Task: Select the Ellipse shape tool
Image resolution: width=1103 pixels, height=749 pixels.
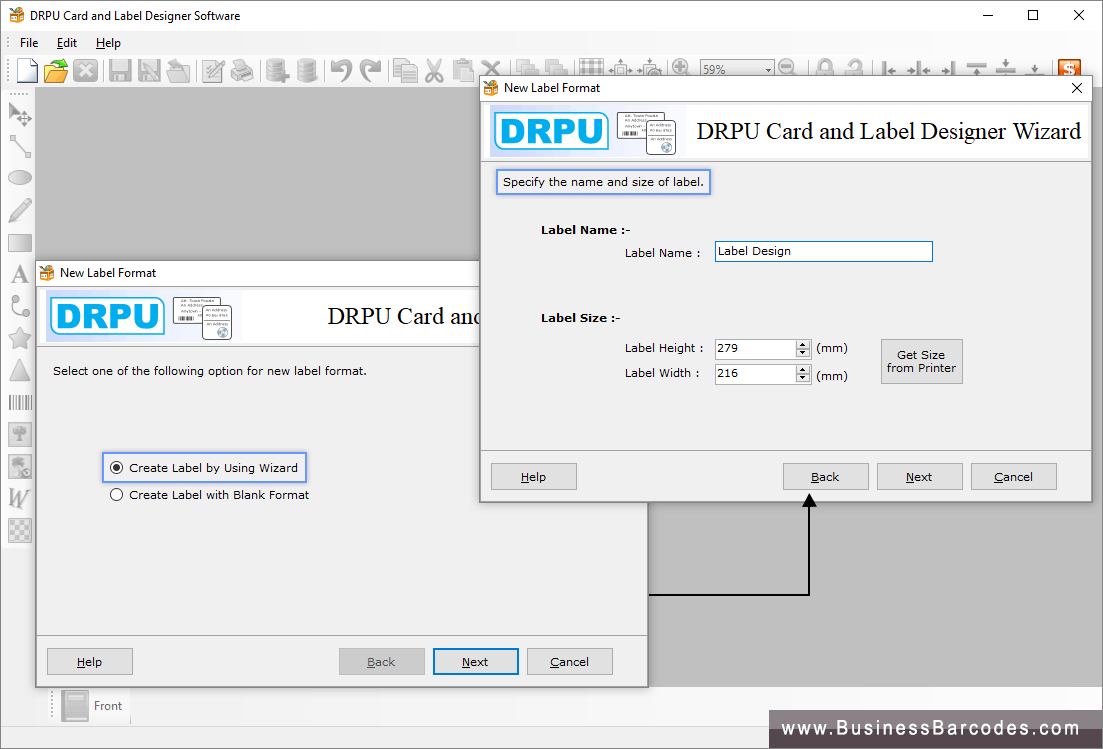Action: click(x=20, y=178)
